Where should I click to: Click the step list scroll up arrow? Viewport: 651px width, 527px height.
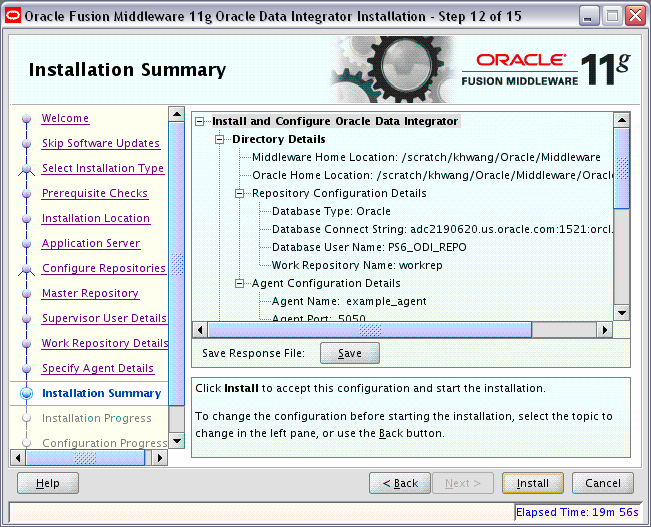[177, 114]
